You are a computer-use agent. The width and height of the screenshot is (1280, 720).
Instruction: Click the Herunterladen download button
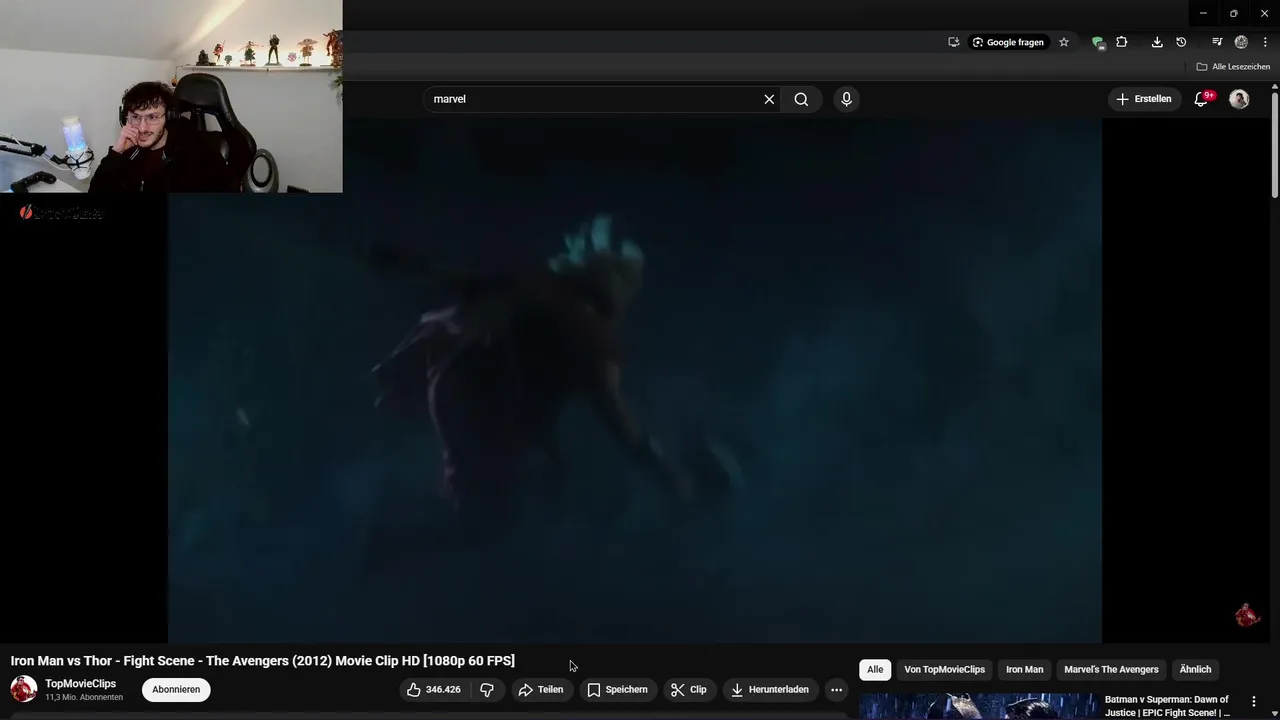770,689
